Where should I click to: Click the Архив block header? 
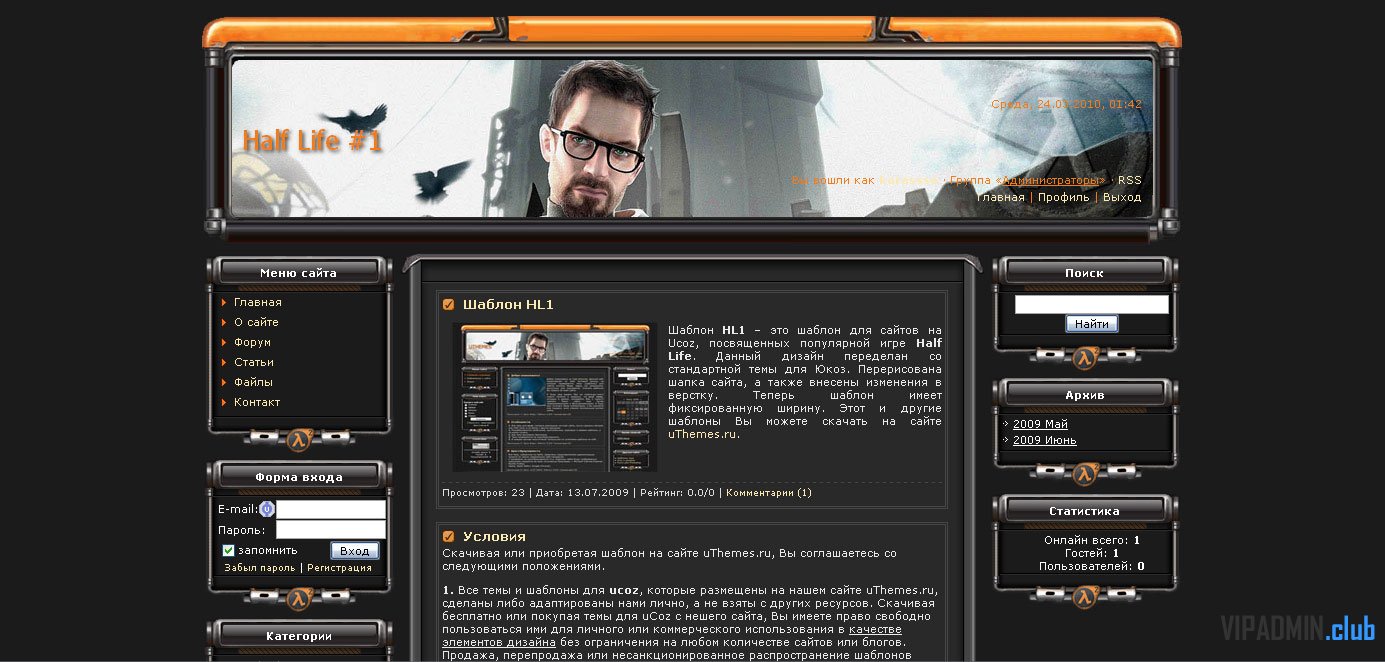1085,395
